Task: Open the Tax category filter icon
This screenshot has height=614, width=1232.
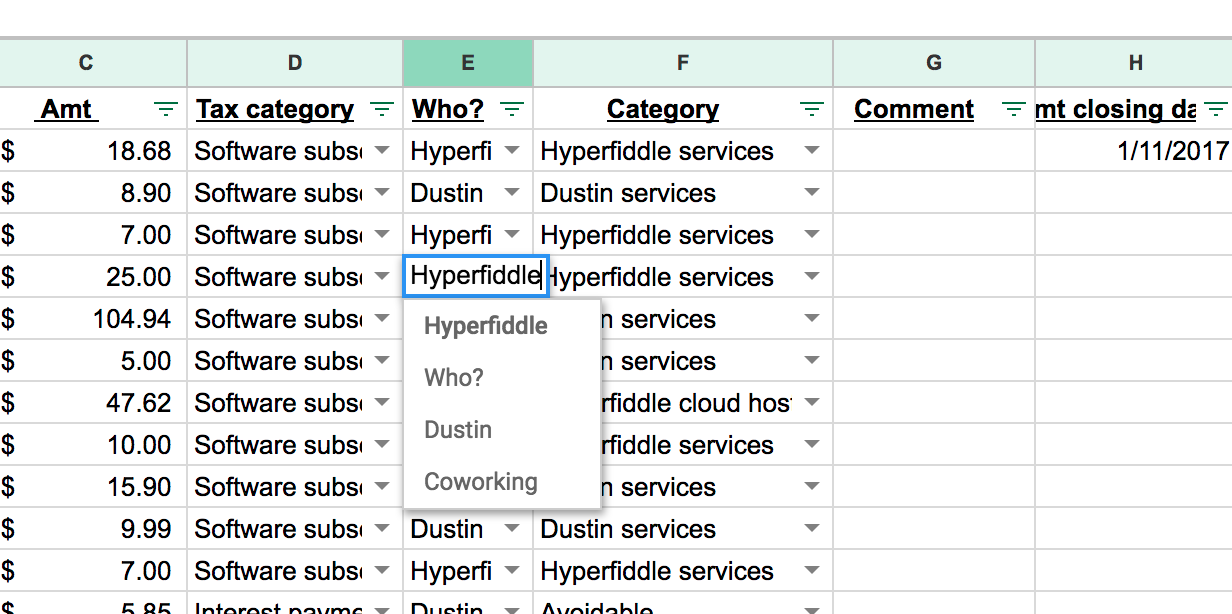Action: click(382, 109)
